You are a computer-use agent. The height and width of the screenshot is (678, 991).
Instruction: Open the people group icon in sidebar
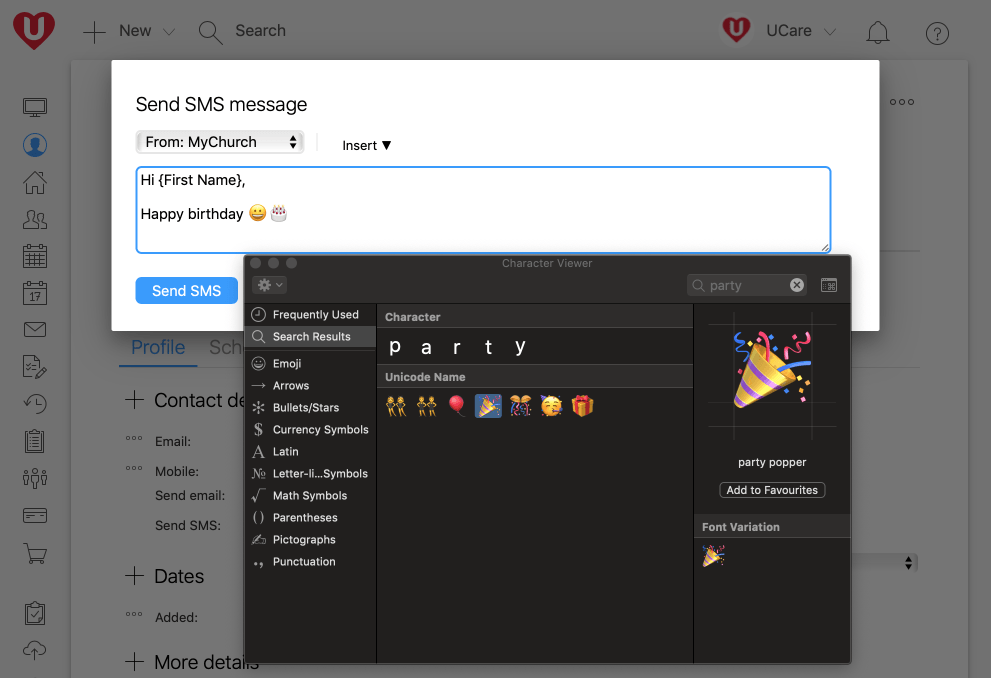[35, 219]
